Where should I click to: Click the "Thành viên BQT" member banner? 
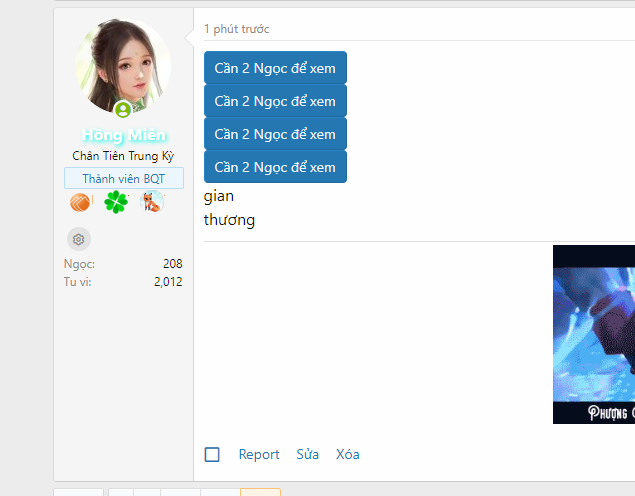(124, 178)
